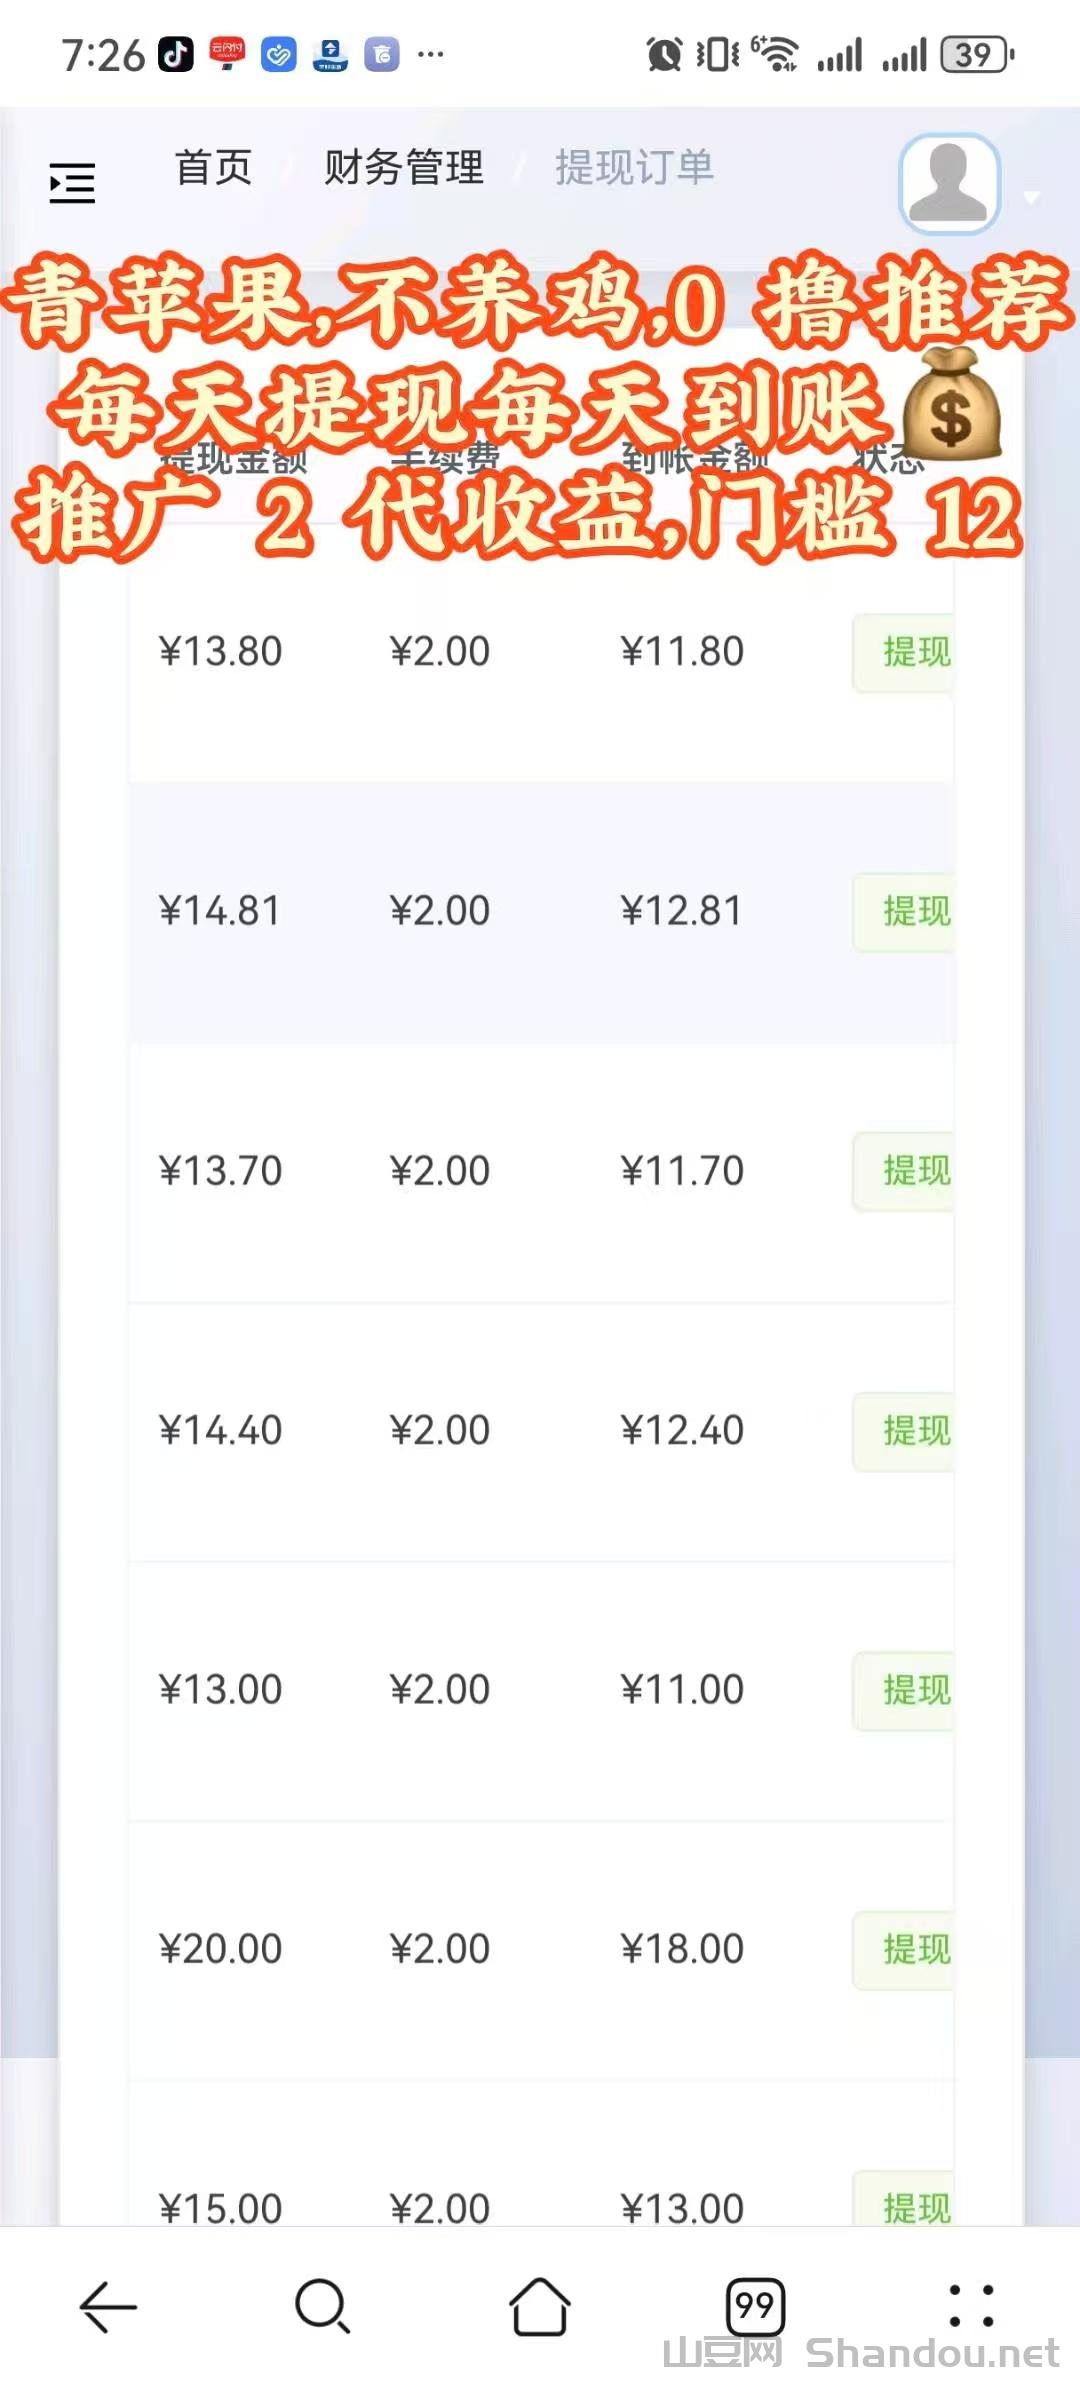Image resolution: width=1080 pixels, height=2387 pixels.
Task: Open the 99 tabs switcher
Action: 755,2306
